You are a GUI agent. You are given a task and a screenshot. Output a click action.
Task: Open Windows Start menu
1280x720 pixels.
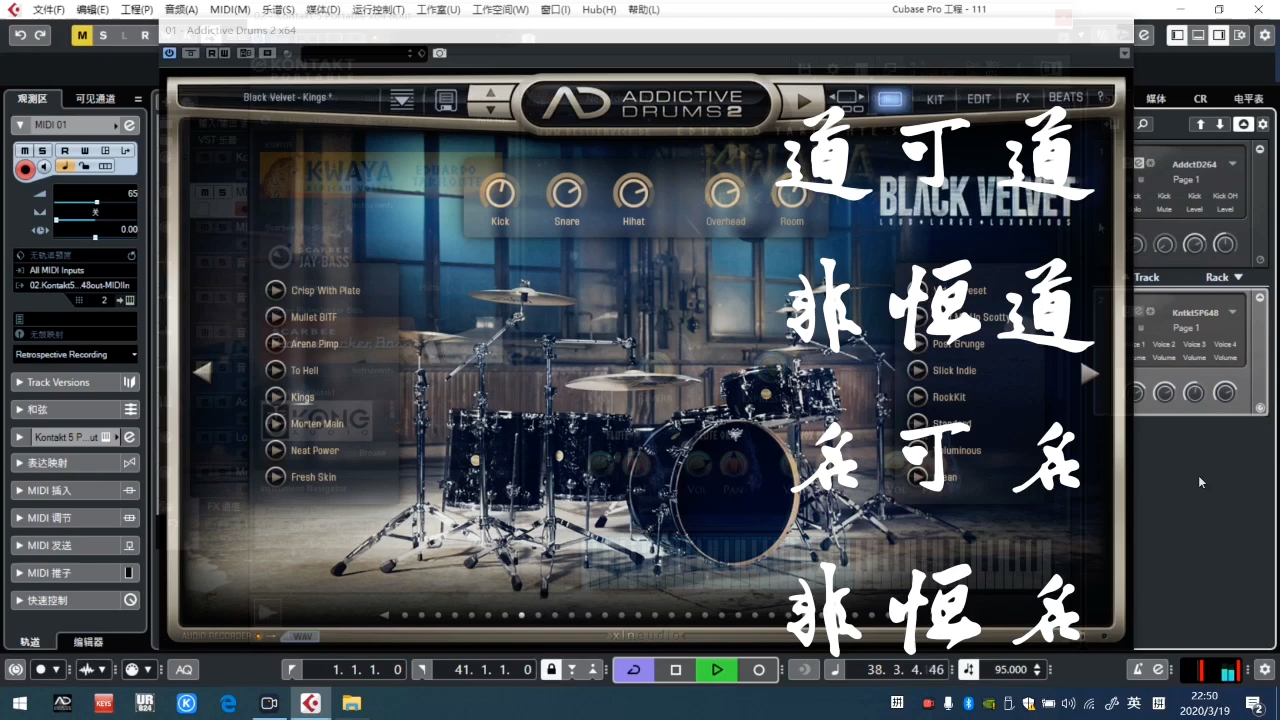[19, 704]
